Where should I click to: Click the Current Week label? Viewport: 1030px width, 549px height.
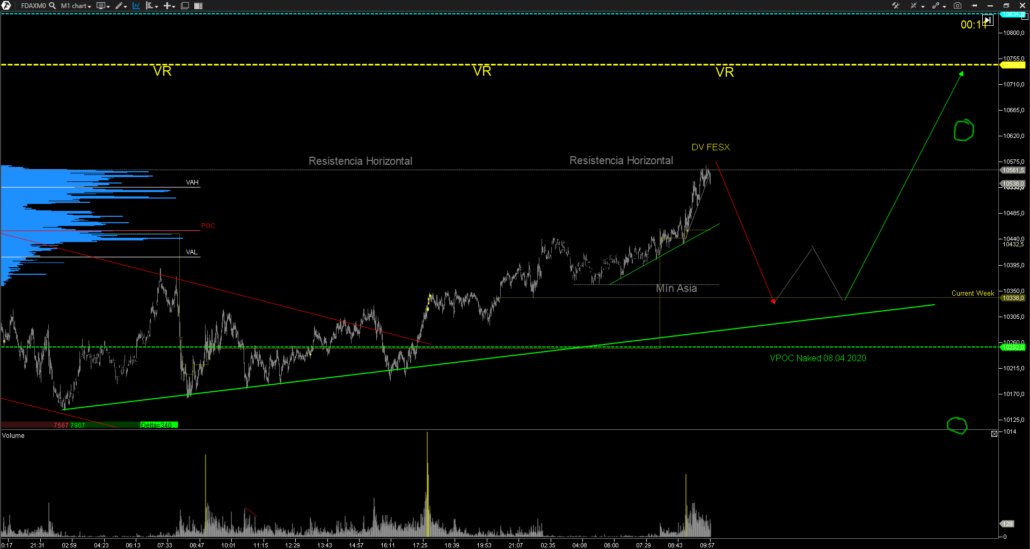point(972,293)
